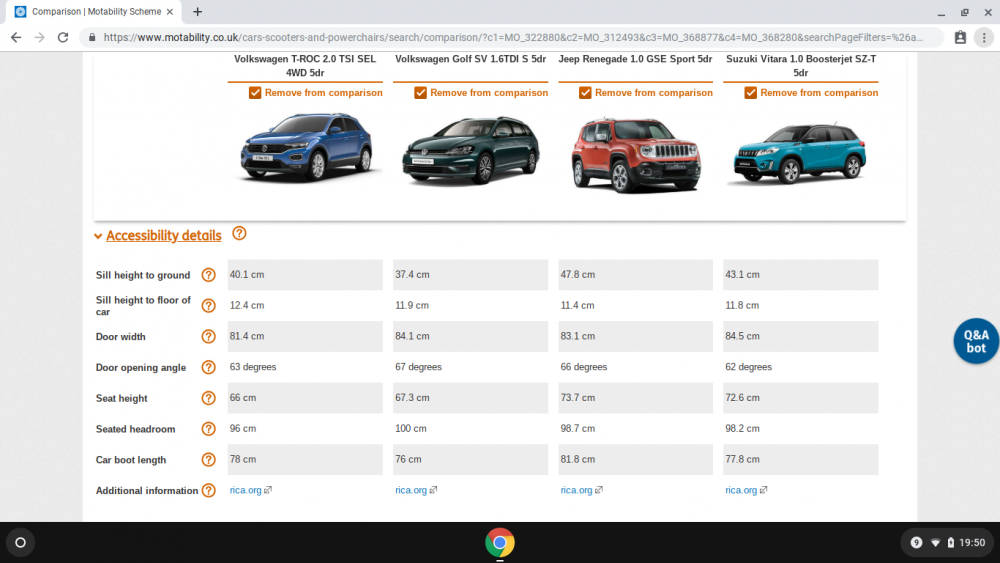Open Chrome three-dot menu
Viewport: 1000px width, 563px height.
coord(984,38)
